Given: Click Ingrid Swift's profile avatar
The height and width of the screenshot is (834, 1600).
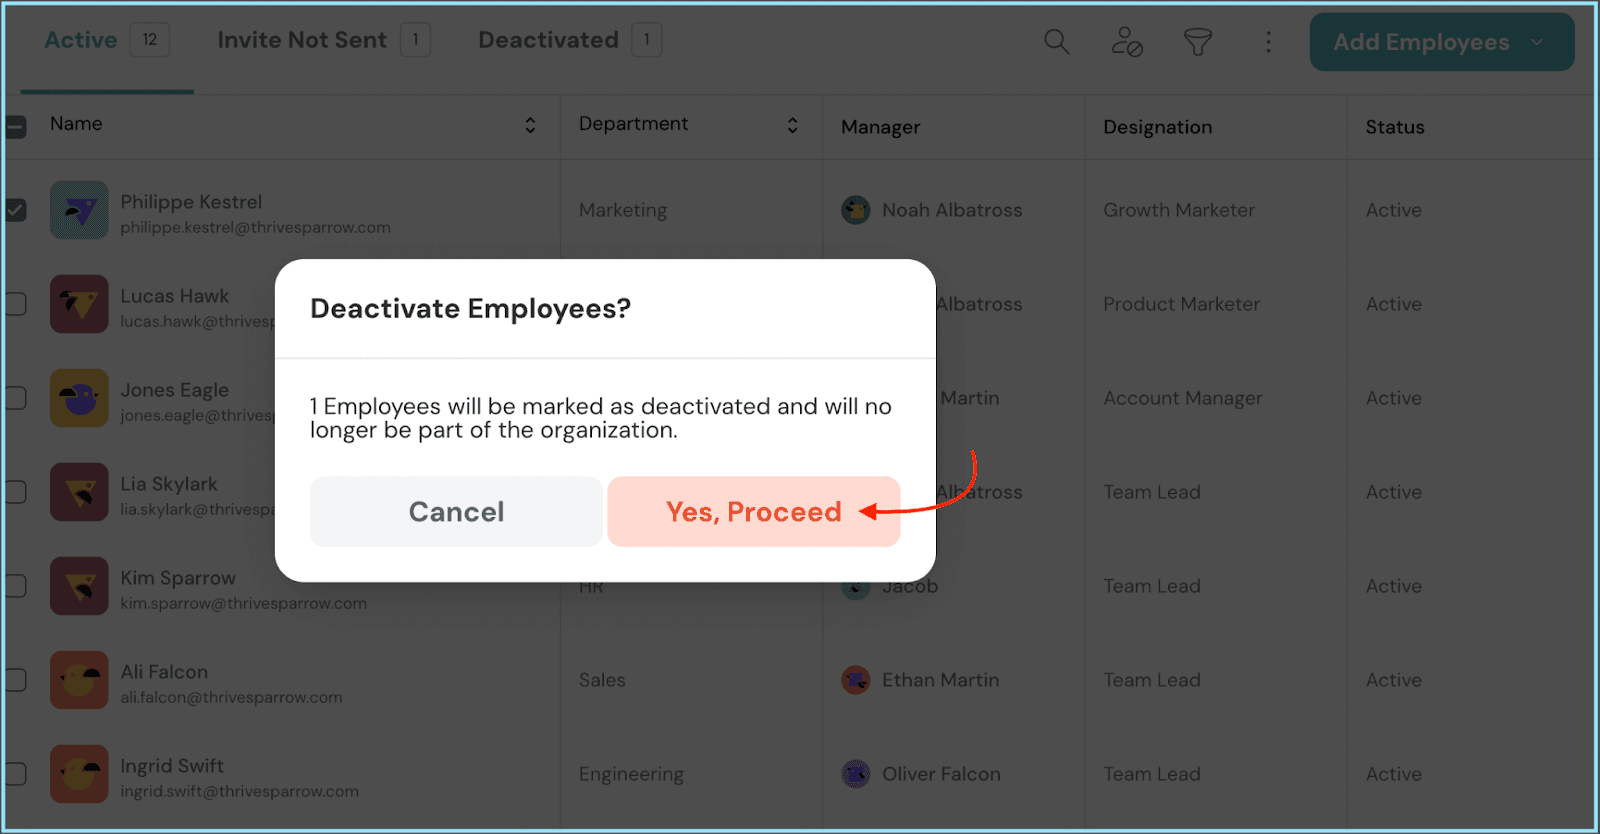Looking at the screenshot, I should (79, 774).
